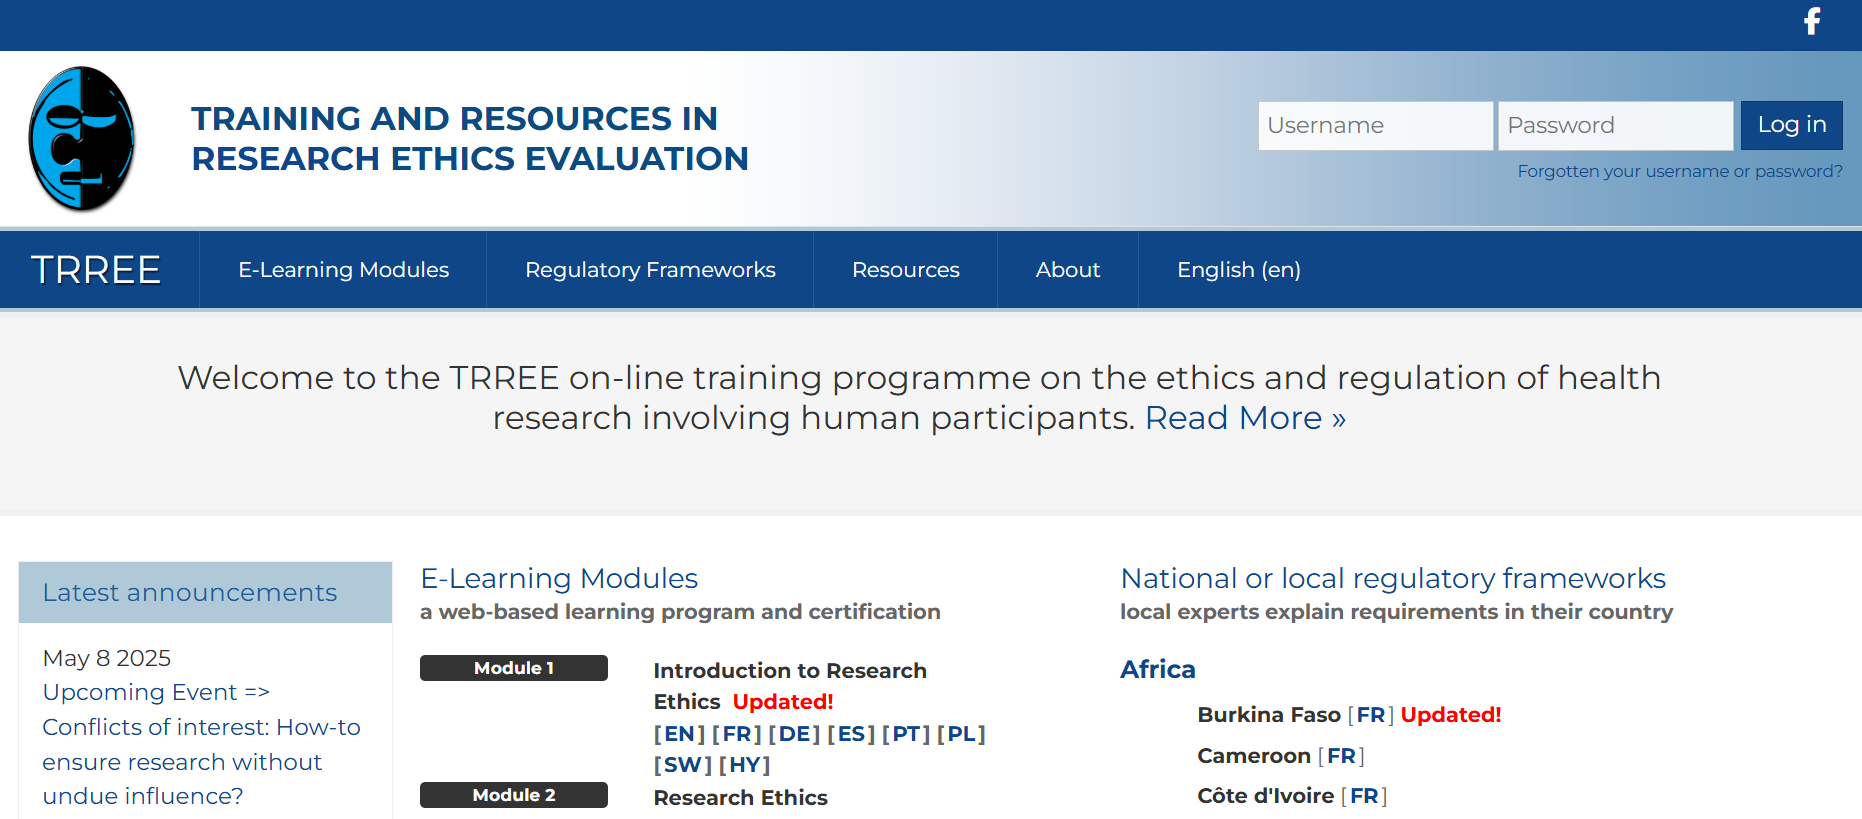
Task: Open Cameroon FR regulatory framework
Action: click(1341, 756)
